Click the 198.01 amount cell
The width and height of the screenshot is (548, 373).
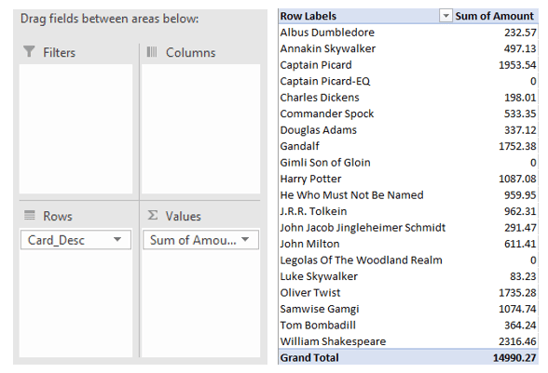pos(520,97)
